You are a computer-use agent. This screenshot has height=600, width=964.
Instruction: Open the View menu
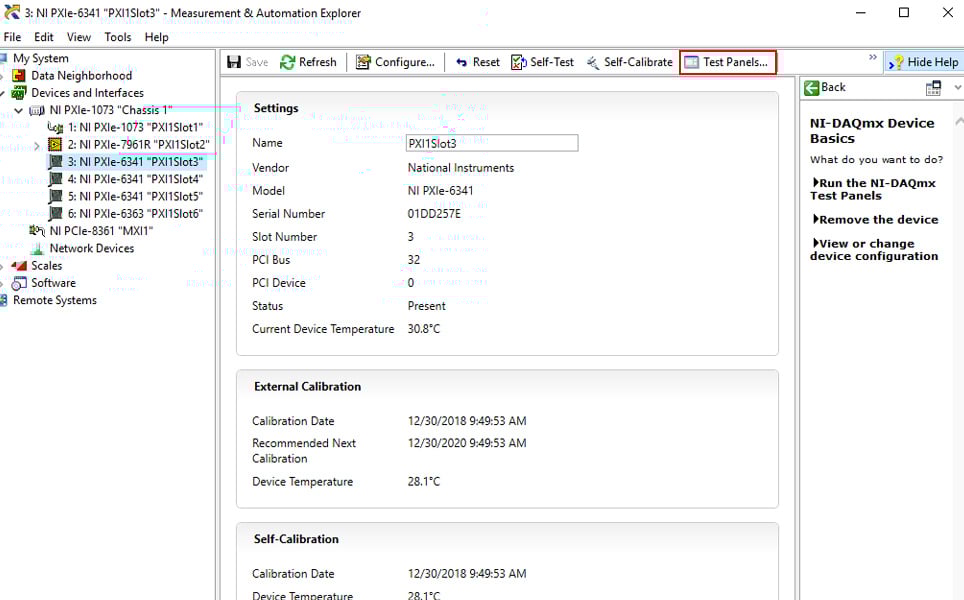pyautogui.click(x=79, y=37)
